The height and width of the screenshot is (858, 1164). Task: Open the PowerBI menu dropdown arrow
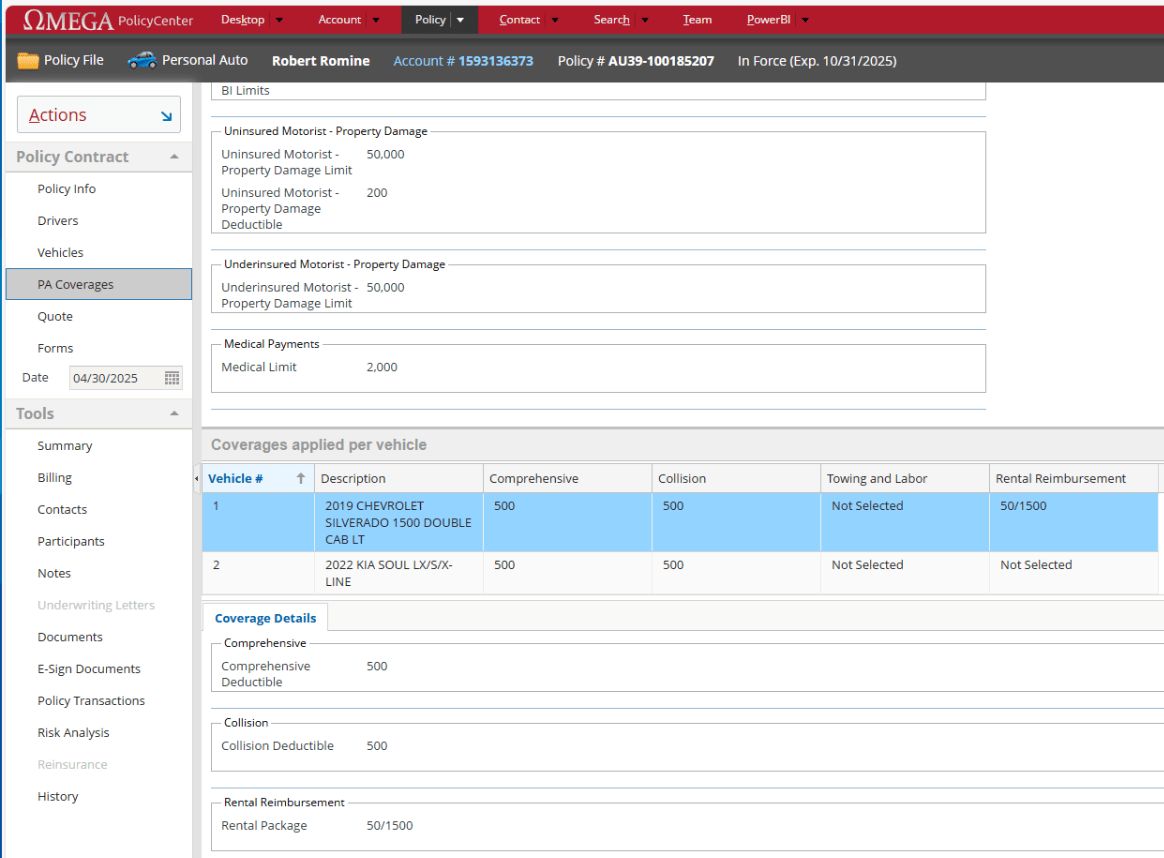[x=805, y=20]
